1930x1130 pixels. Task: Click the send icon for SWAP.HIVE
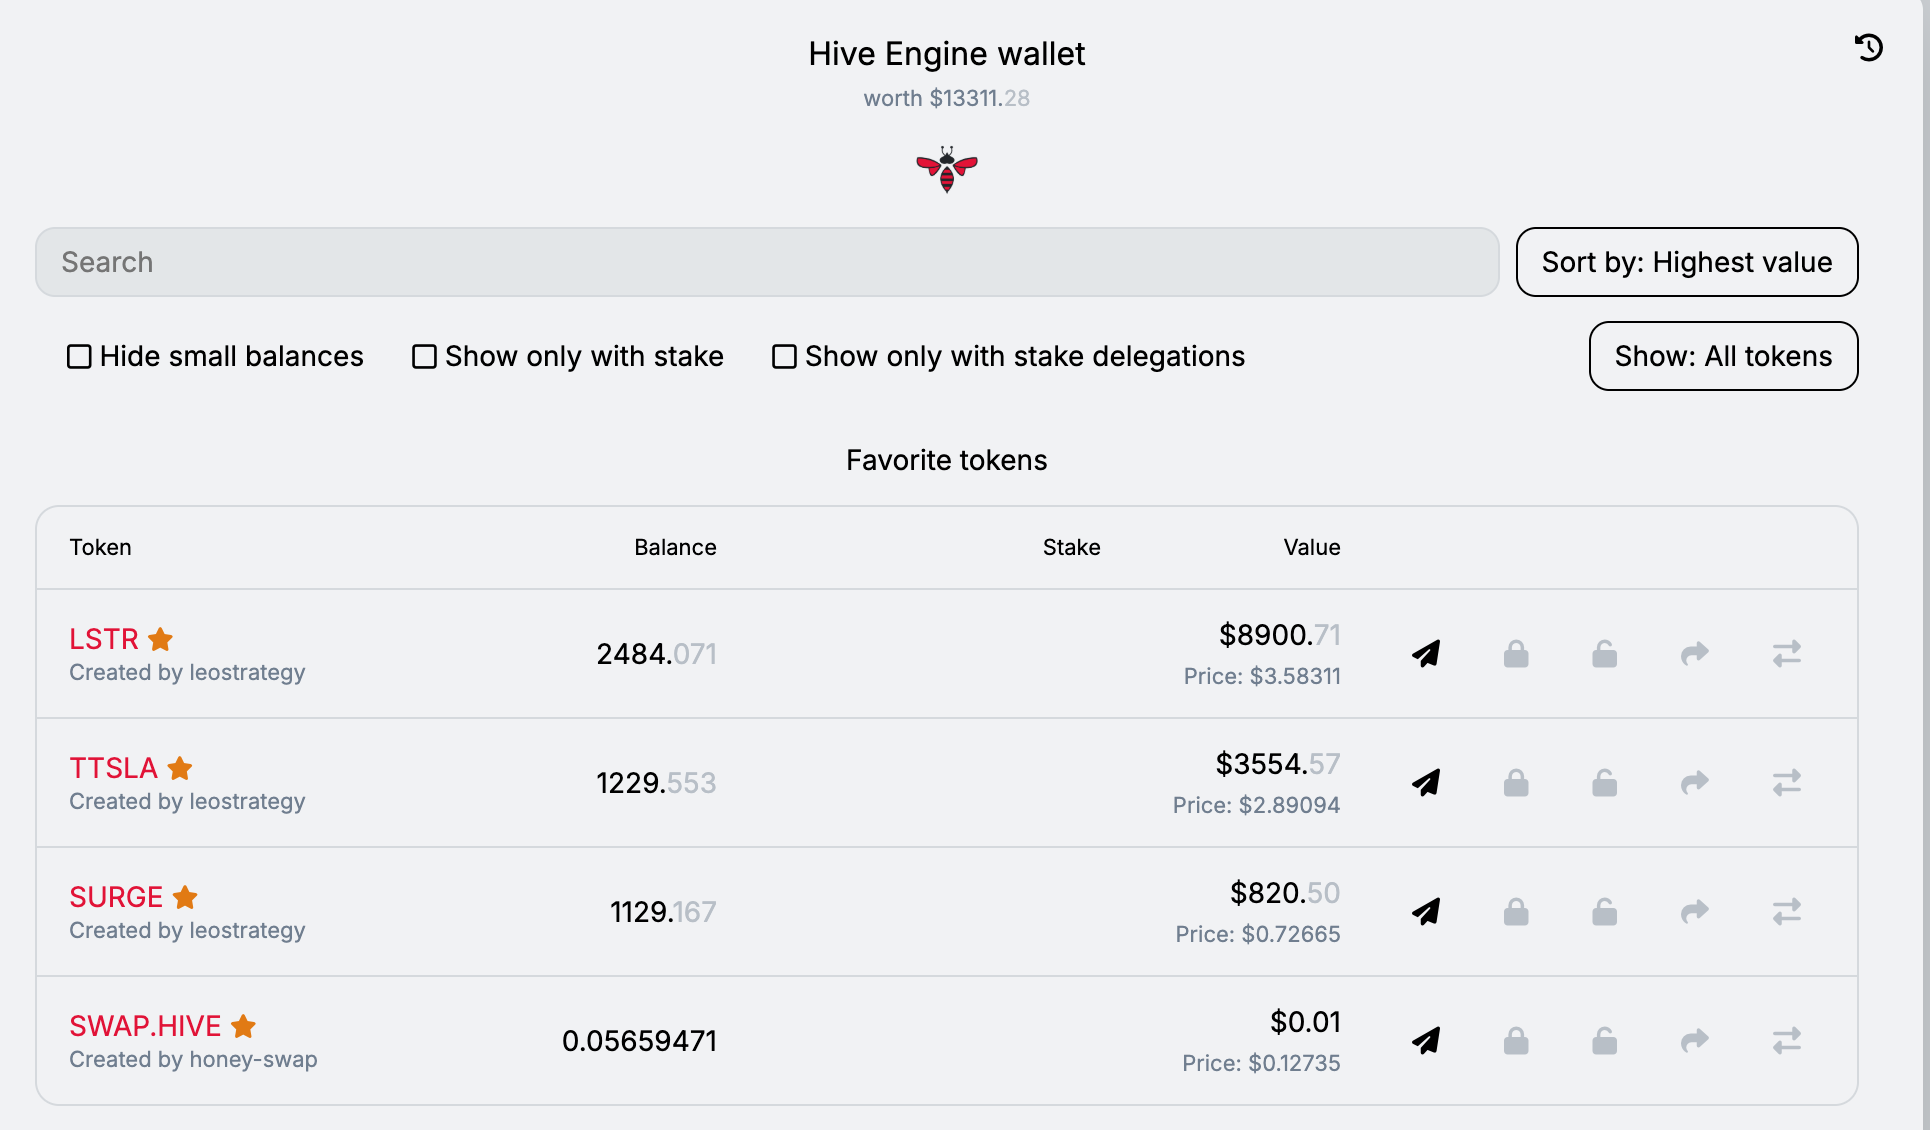[1426, 1041]
